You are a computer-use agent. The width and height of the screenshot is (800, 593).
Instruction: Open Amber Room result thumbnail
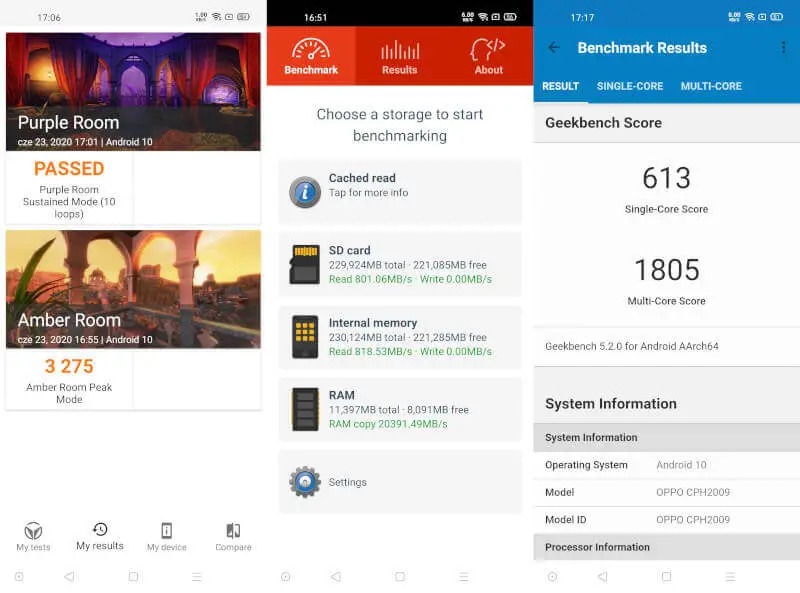click(x=133, y=289)
